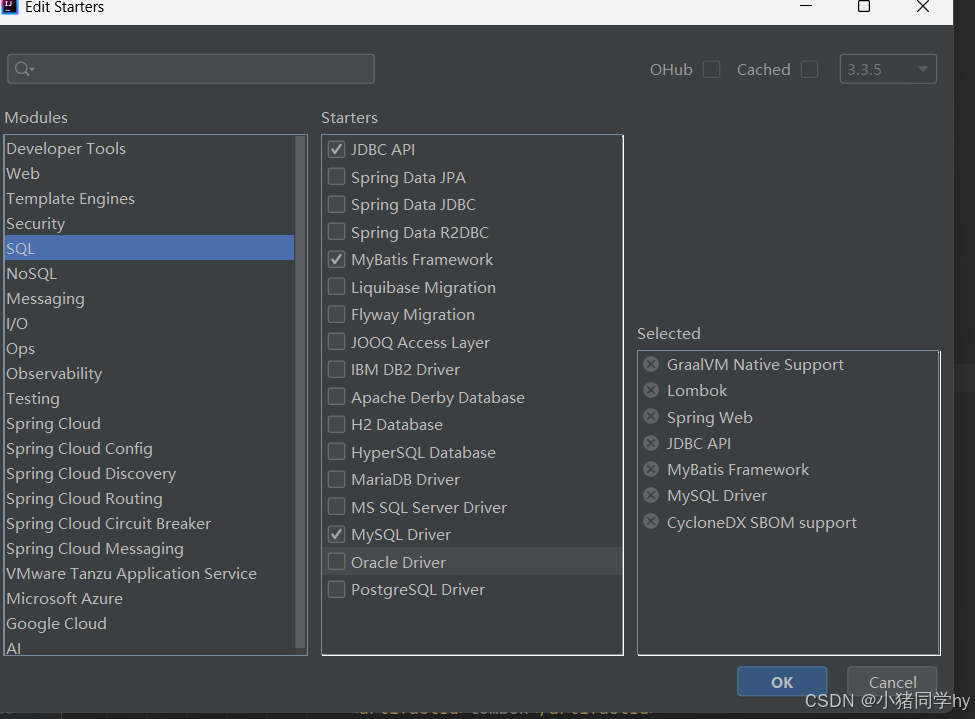Select Developer Tools module
975x719 pixels.
click(x=149, y=149)
